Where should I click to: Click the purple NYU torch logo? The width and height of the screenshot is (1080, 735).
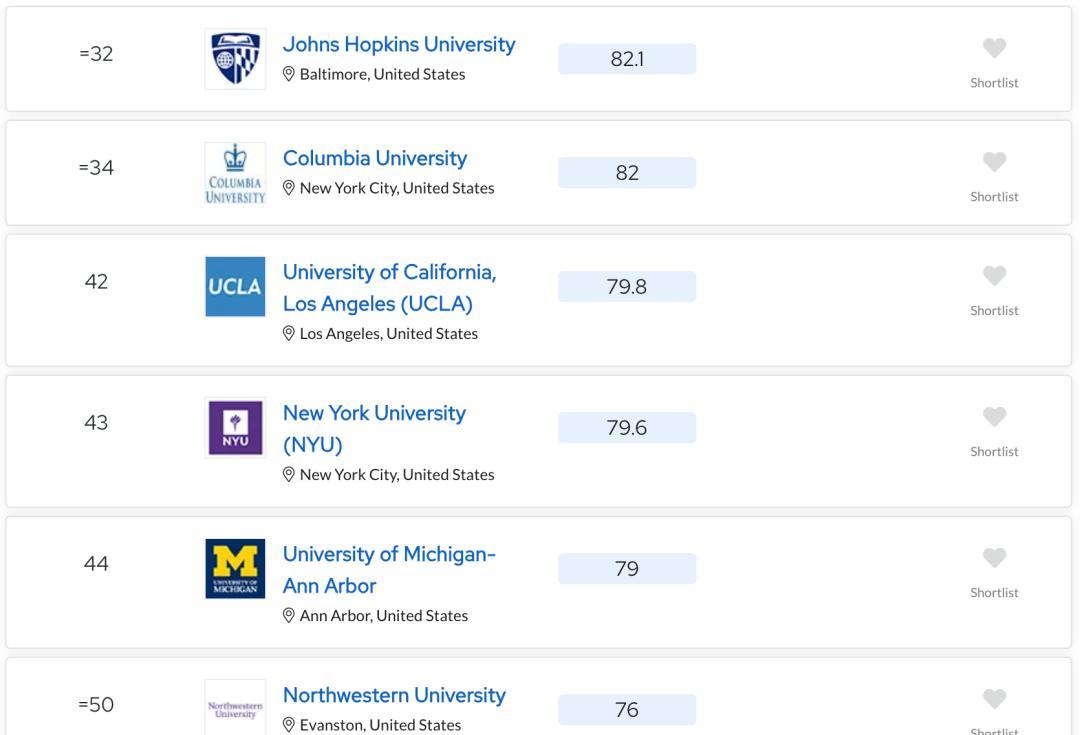[235, 428]
